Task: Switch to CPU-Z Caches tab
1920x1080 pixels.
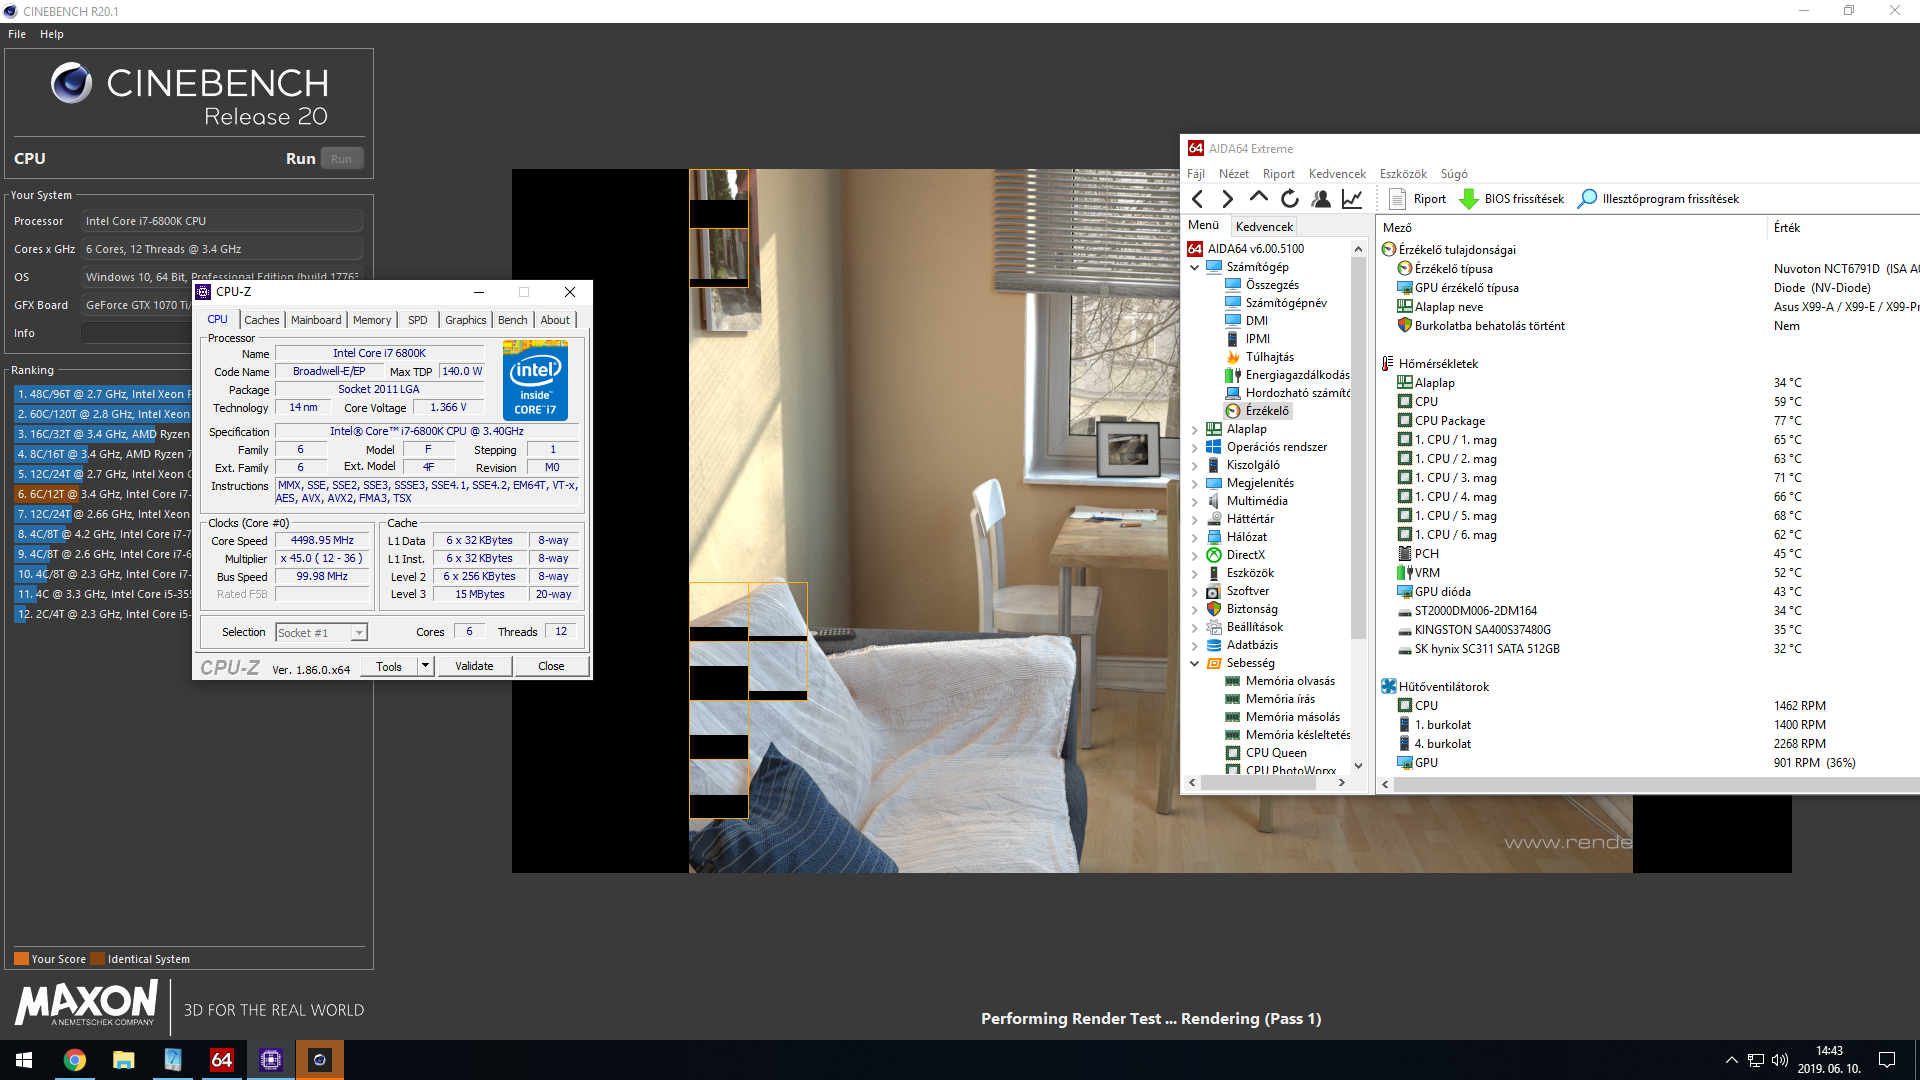Action: [262, 320]
